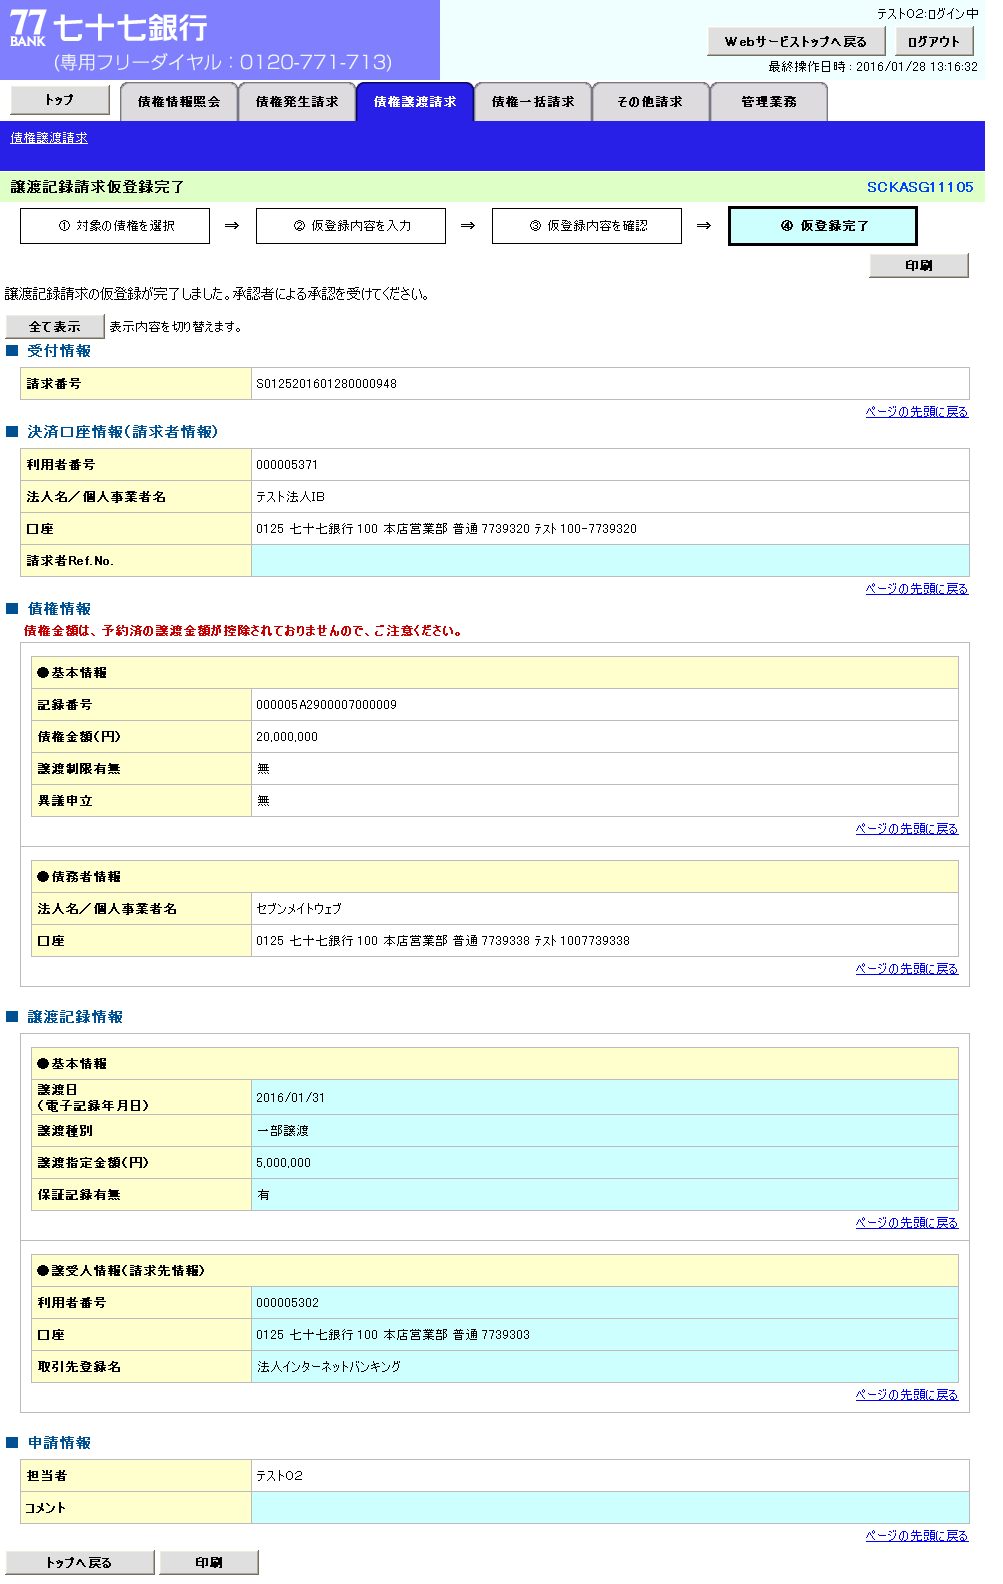The height and width of the screenshot is (1584, 1003).
Task: Click step 1 対象の債権を選択
Action: coord(115,226)
